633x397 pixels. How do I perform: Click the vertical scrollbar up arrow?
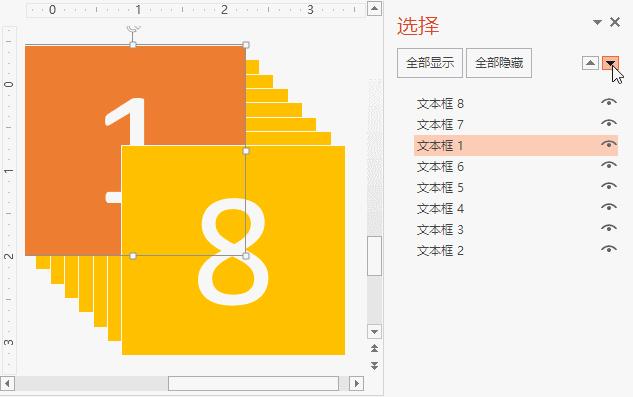coord(374,8)
